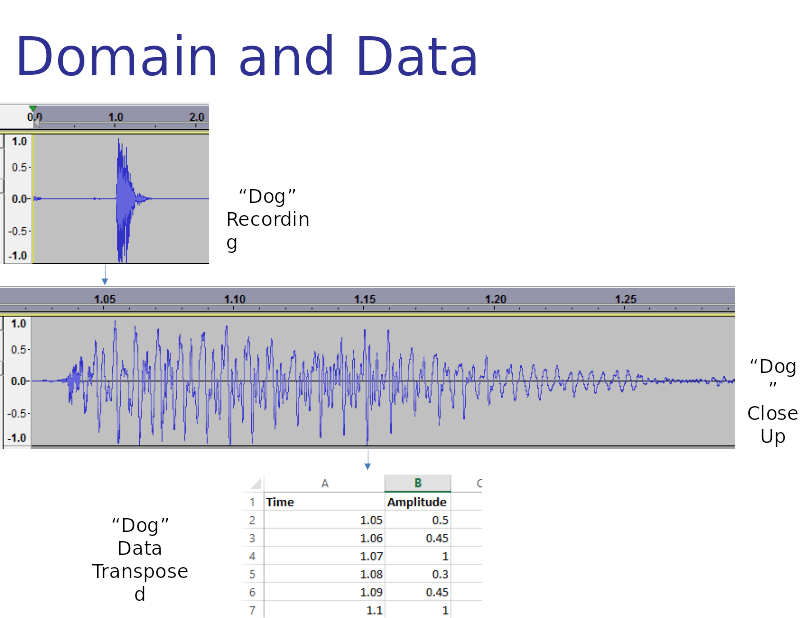Click the cell containing time 1.05
Screen dimensions: 809x618
click(x=325, y=520)
